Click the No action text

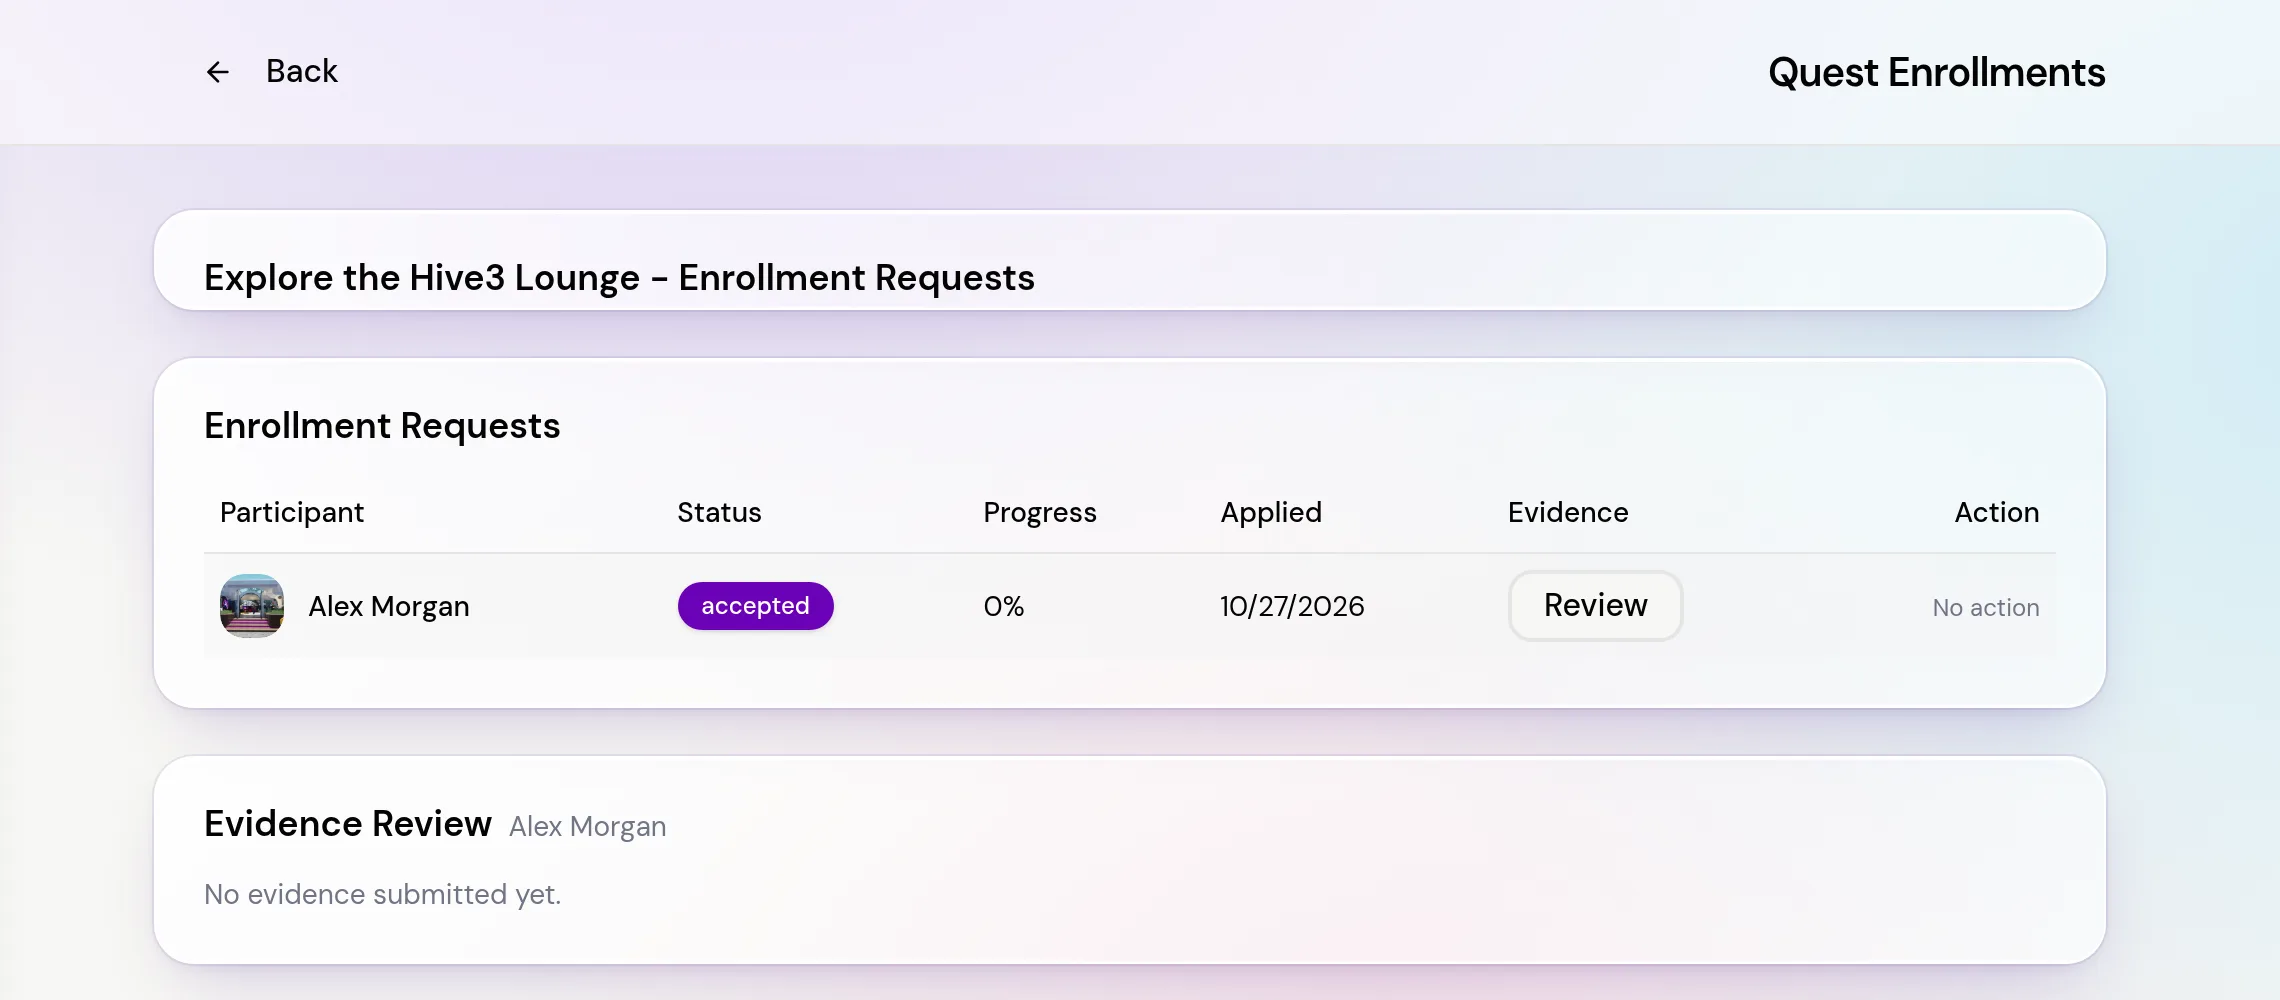coord(1985,607)
